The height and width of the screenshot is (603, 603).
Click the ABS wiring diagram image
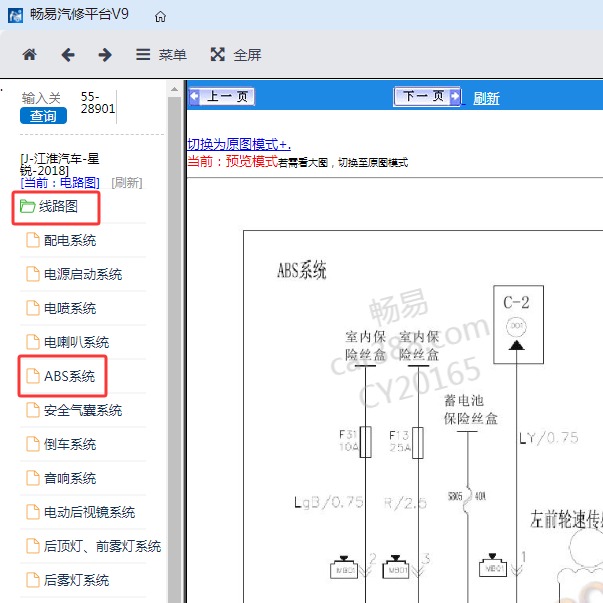click(423, 416)
